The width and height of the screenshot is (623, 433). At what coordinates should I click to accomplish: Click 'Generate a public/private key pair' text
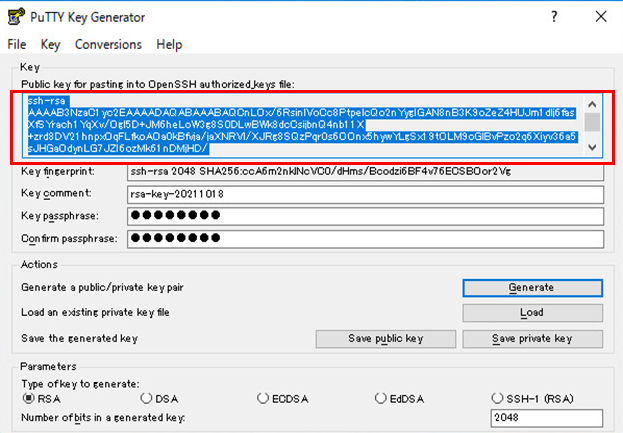pyautogui.click(x=102, y=288)
